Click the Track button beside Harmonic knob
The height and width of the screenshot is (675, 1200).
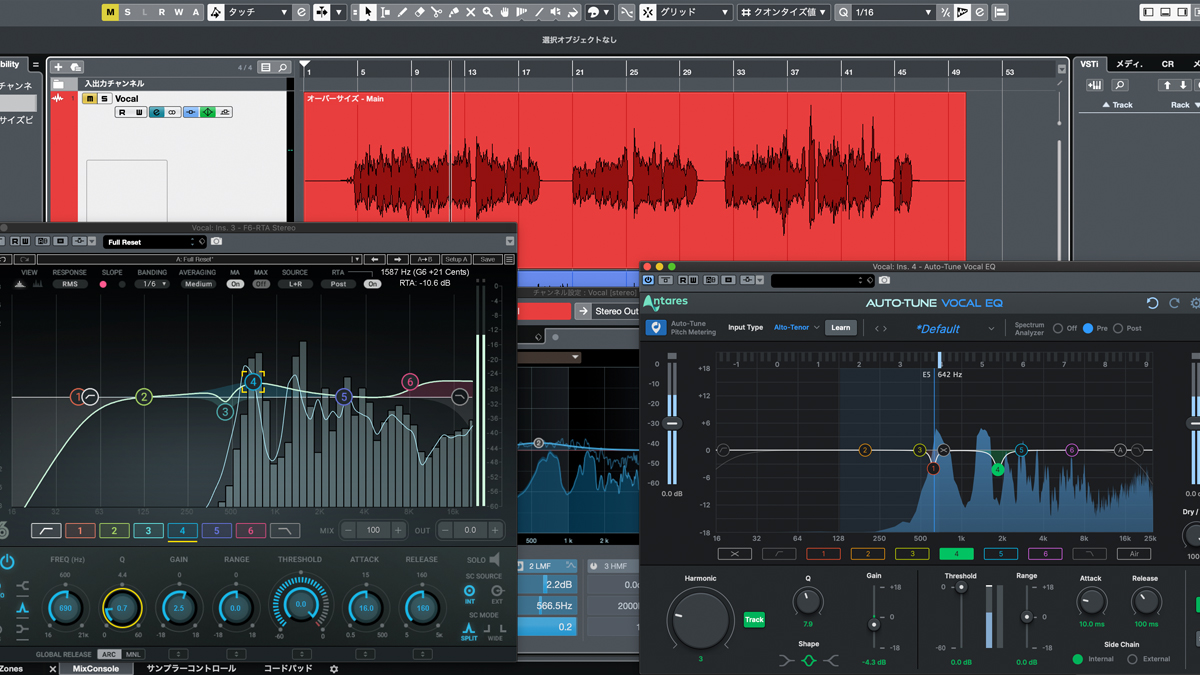pos(754,619)
